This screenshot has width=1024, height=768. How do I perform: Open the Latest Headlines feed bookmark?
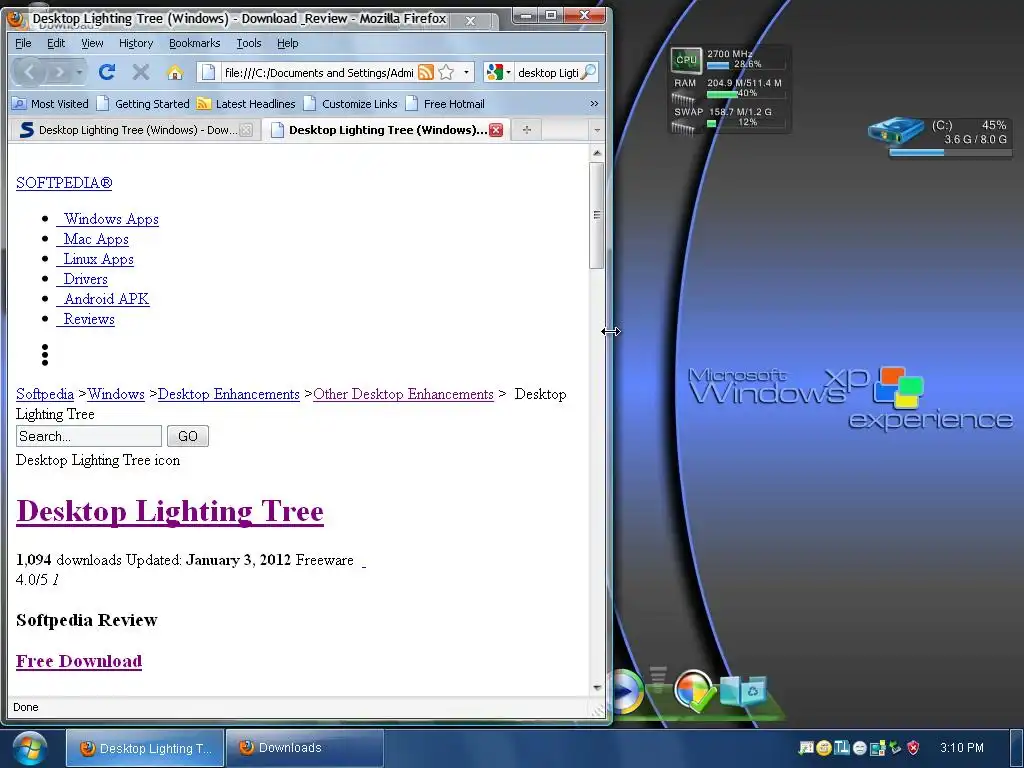(246, 104)
